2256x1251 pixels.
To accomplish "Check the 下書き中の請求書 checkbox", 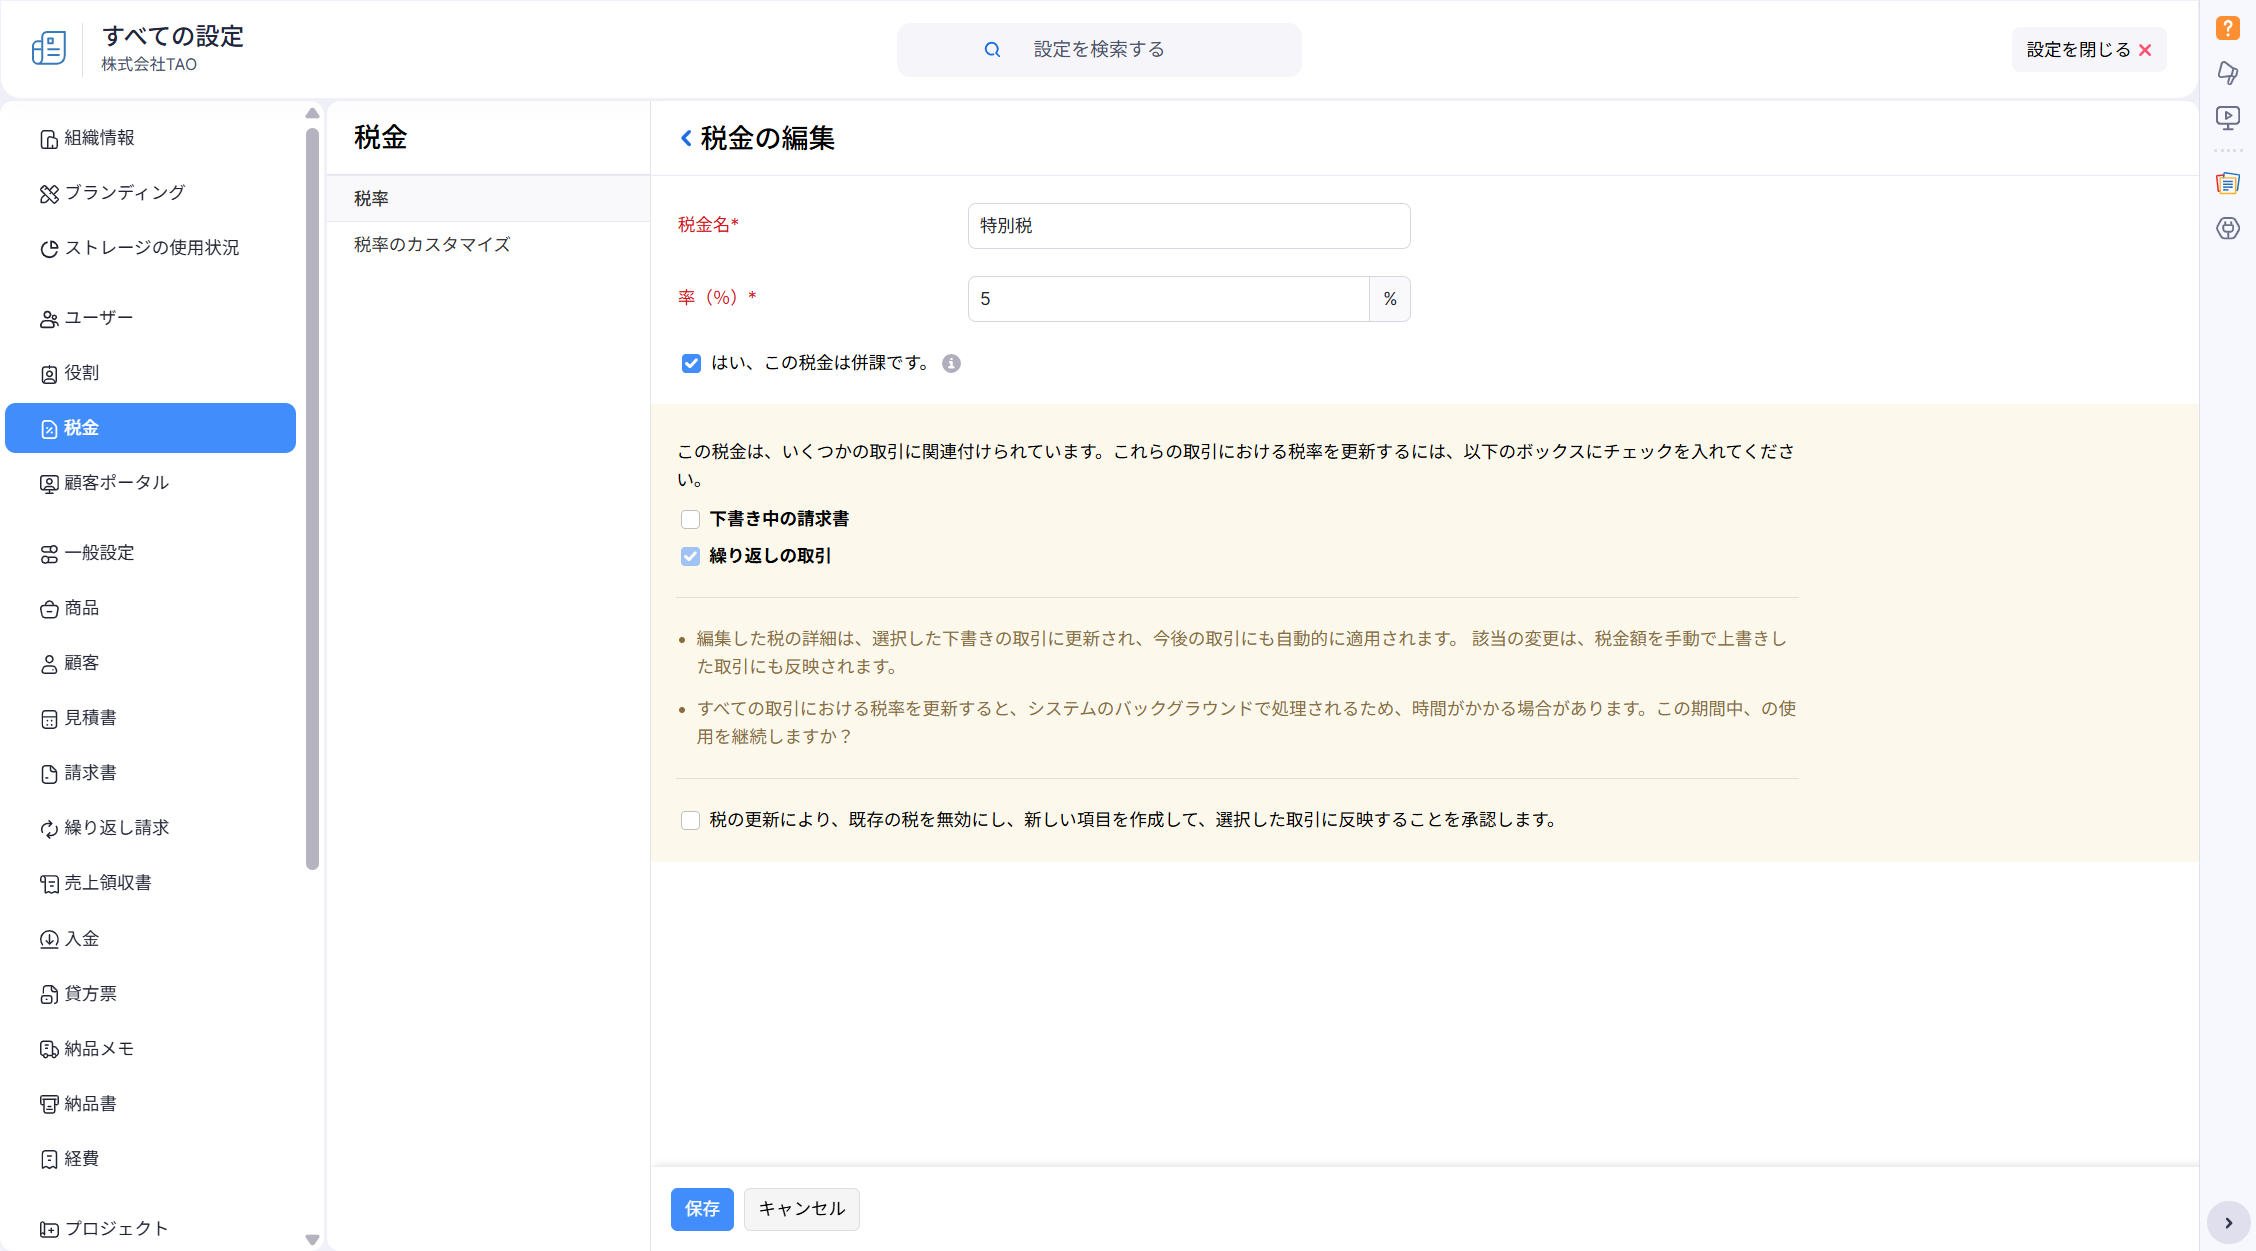I will [x=690, y=520].
